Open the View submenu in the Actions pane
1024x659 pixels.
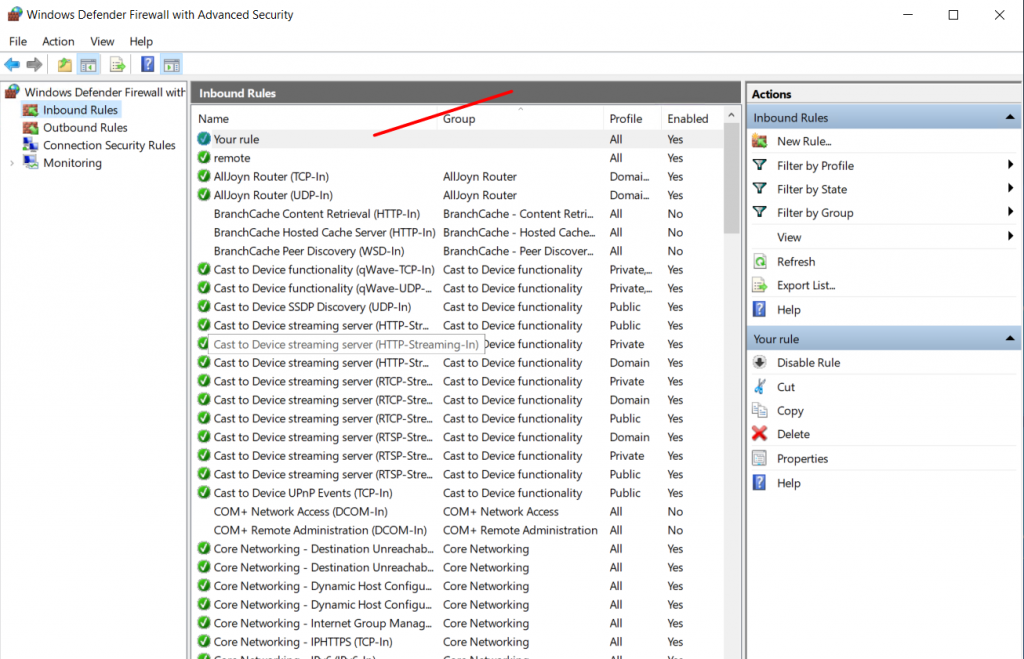(885, 237)
